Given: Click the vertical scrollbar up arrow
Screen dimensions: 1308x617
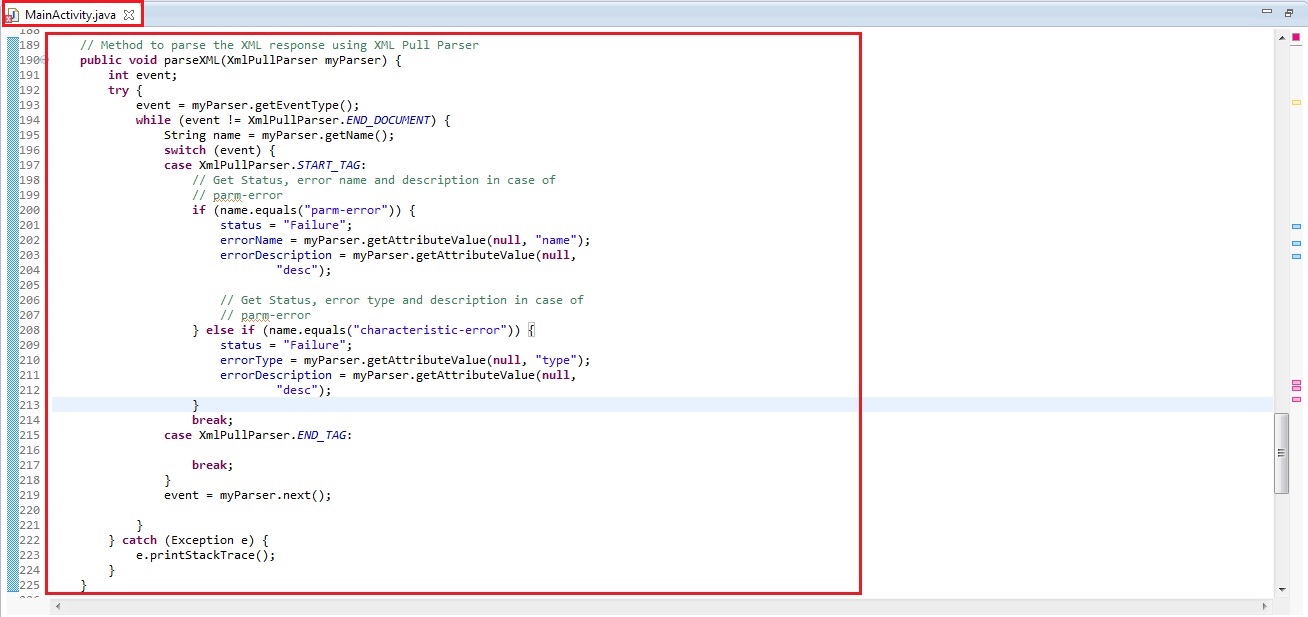Looking at the screenshot, I should pyautogui.click(x=1281, y=37).
